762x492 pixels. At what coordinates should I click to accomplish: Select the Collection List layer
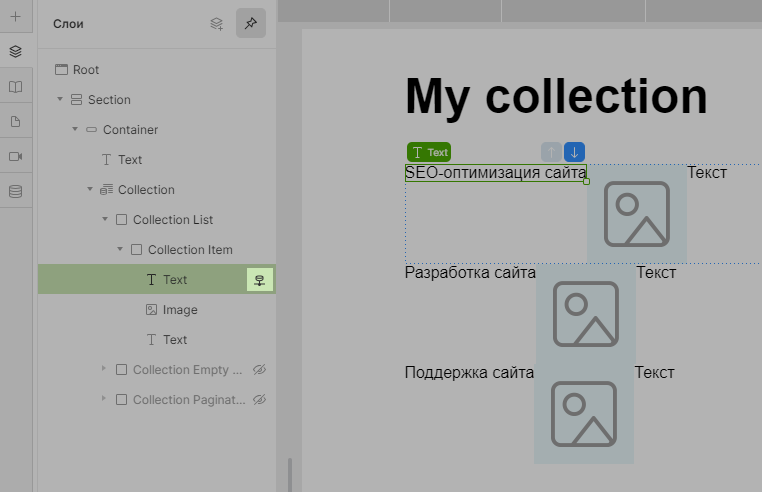[156, 220]
